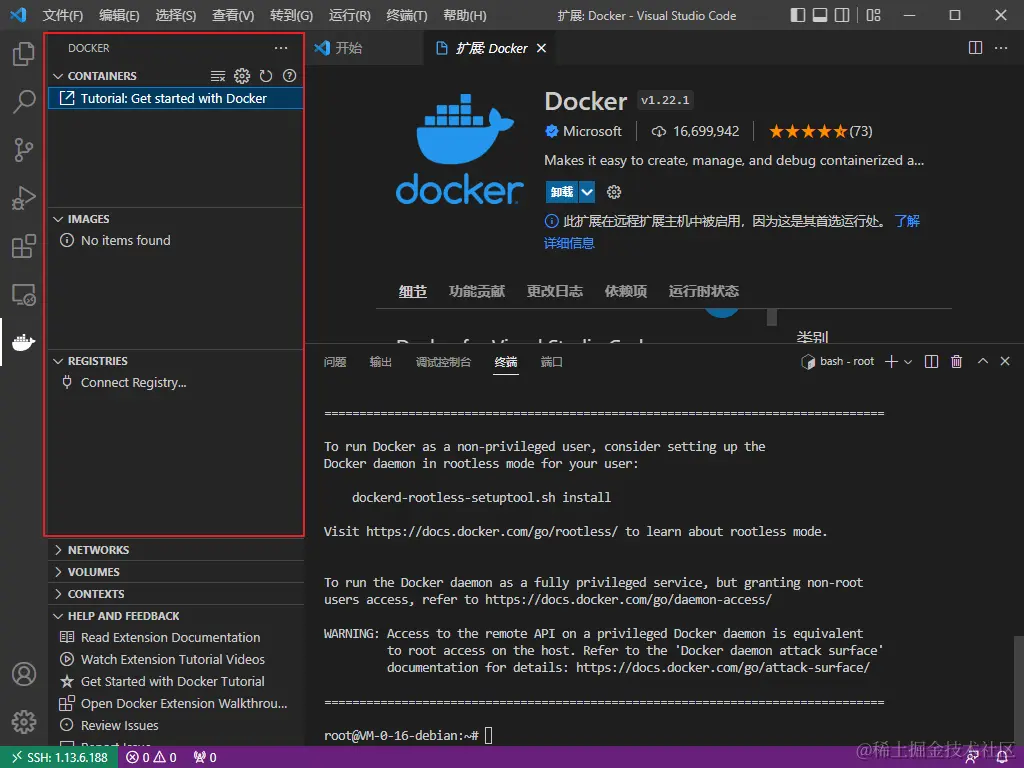This screenshot has width=1024, height=768.
Task: Click the forwarded ports status indicator
Action: coord(204,758)
